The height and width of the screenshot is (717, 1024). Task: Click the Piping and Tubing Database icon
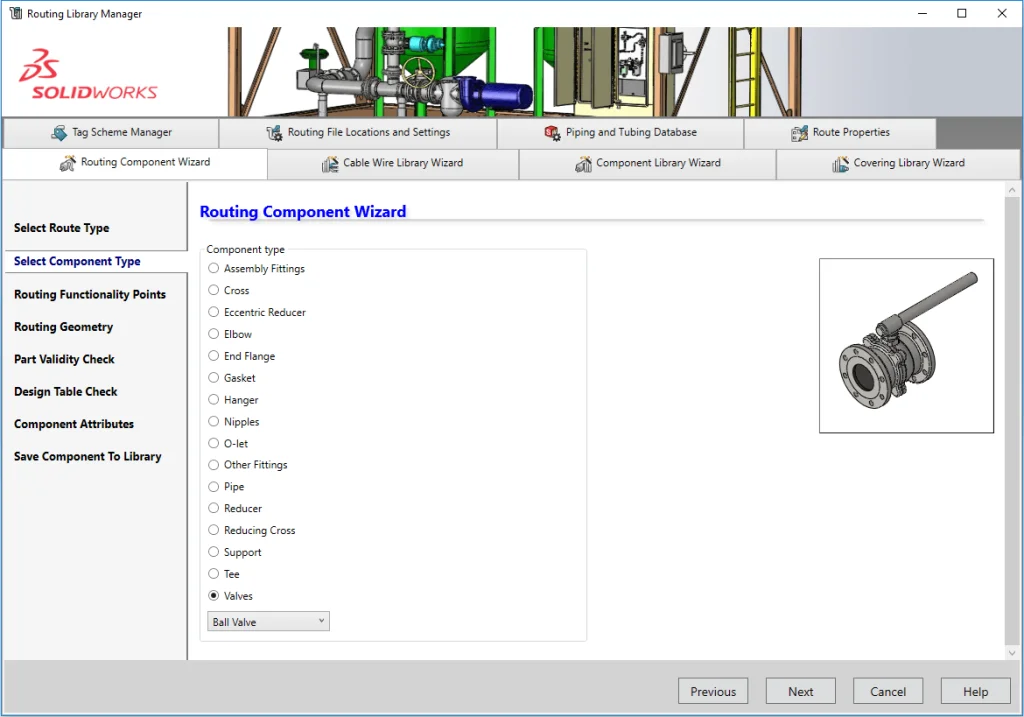(552, 132)
